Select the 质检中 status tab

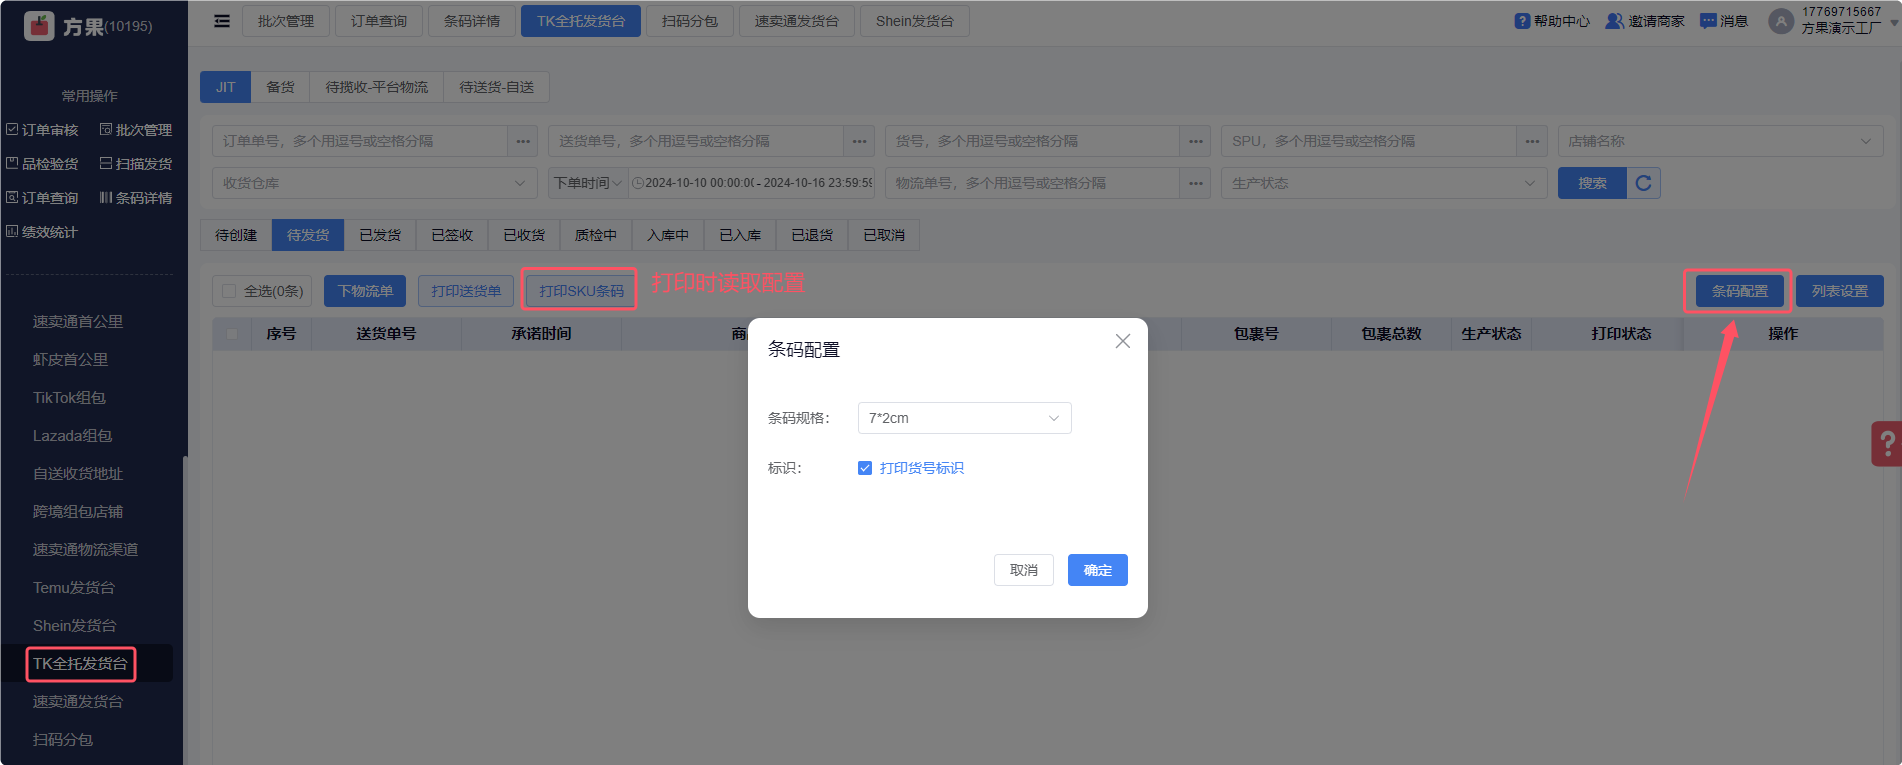(x=596, y=235)
